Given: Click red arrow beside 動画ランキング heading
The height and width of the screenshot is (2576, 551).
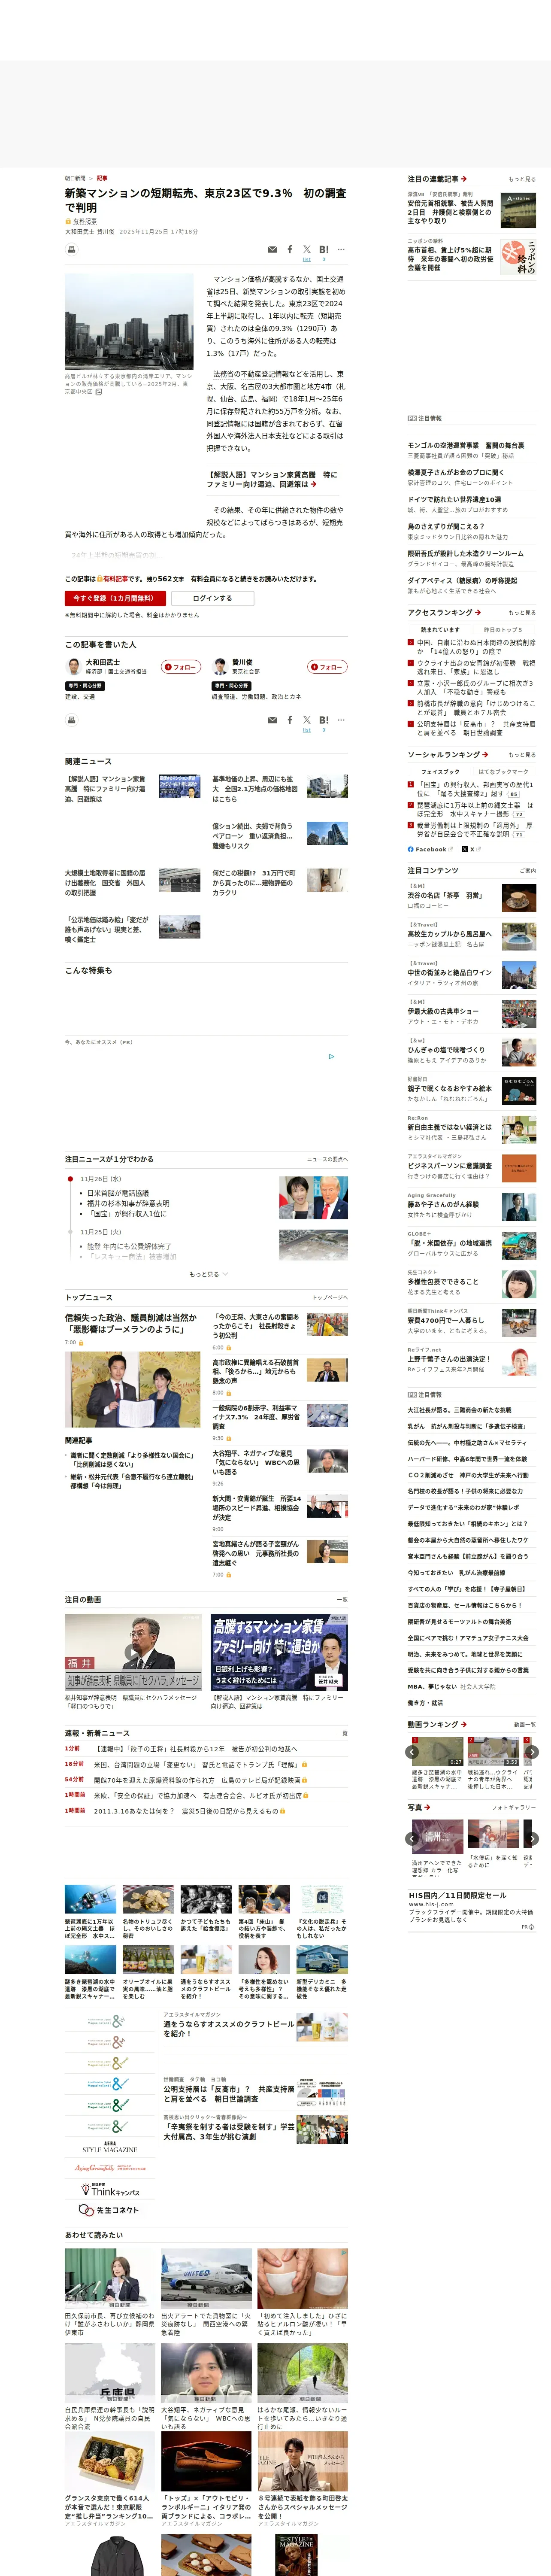Looking at the screenshot, I should click(464, 1724).
